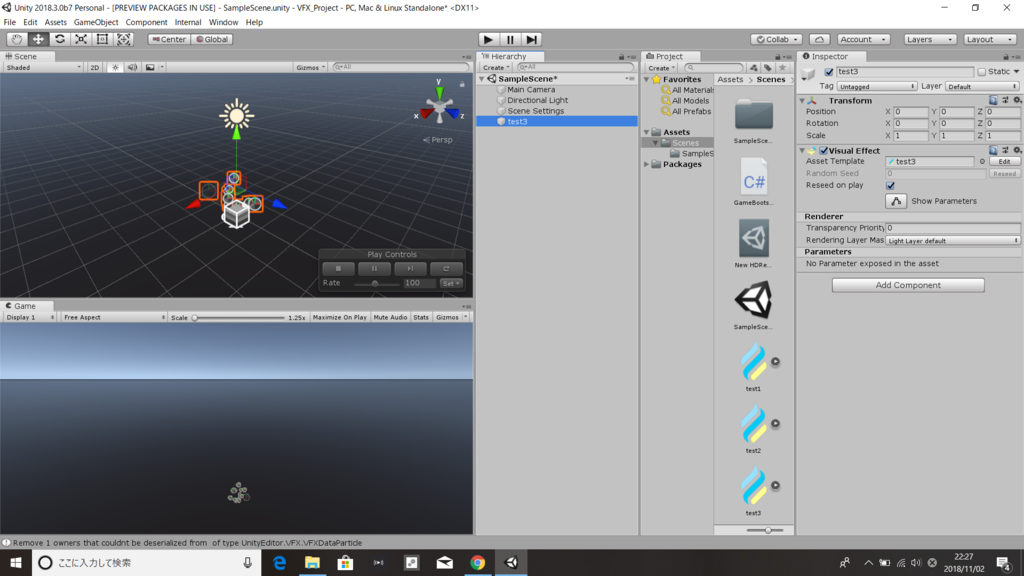Open the Assets menu
This screenshot has width=1024, height=576.
pos(56,22)
